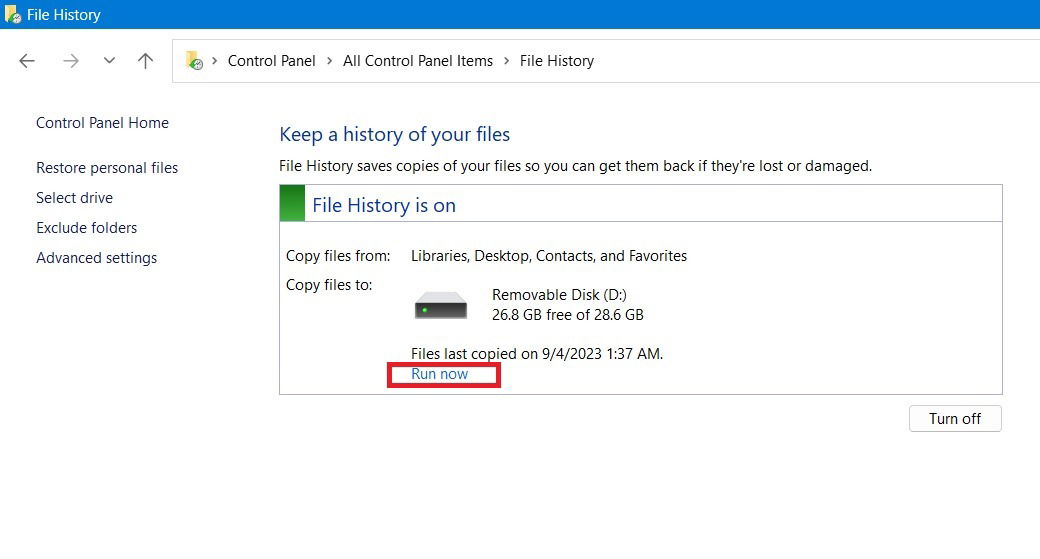Go back to the previous page

pos(27,61)
